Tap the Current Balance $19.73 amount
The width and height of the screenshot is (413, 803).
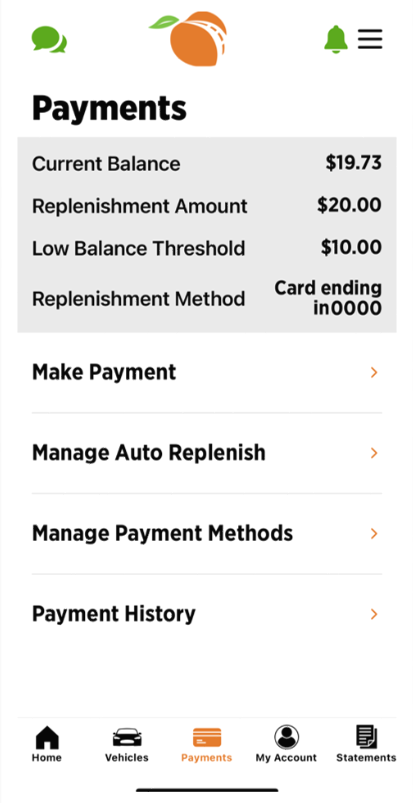click(354, 163)
